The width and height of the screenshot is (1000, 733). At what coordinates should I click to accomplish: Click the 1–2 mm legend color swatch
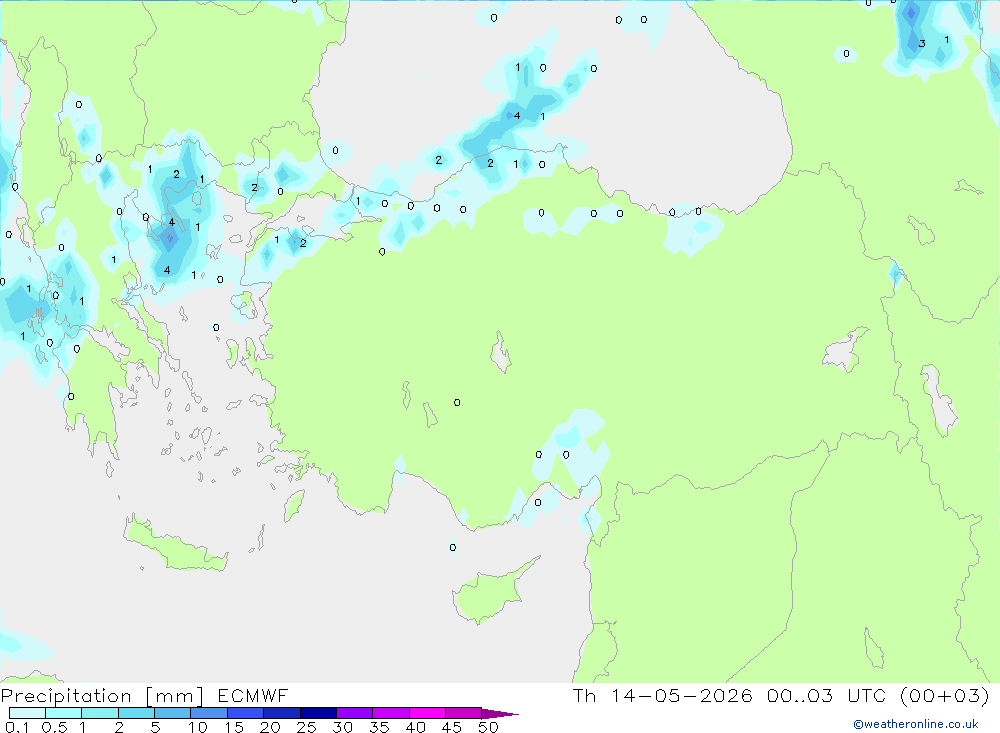(100, 713)
